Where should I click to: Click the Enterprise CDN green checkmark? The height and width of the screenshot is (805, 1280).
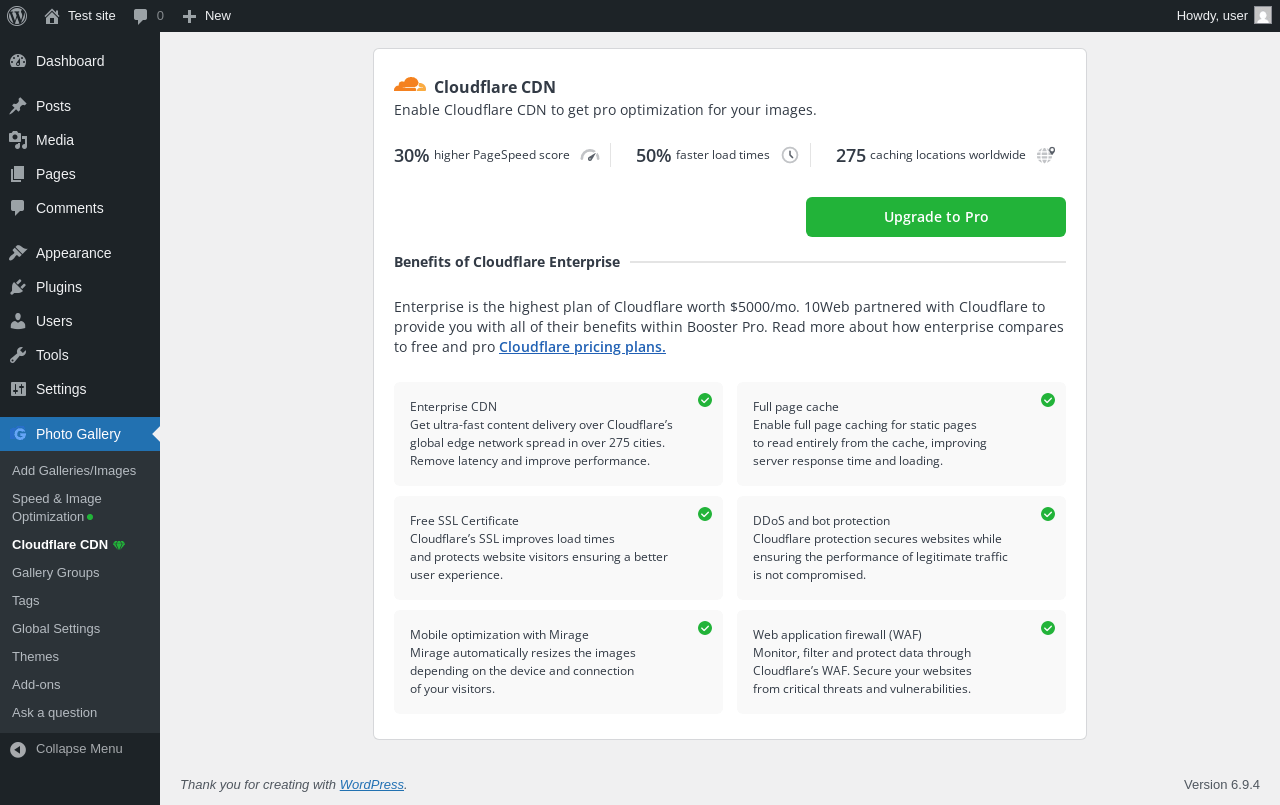pyautogui.click(x=705, y=400)
